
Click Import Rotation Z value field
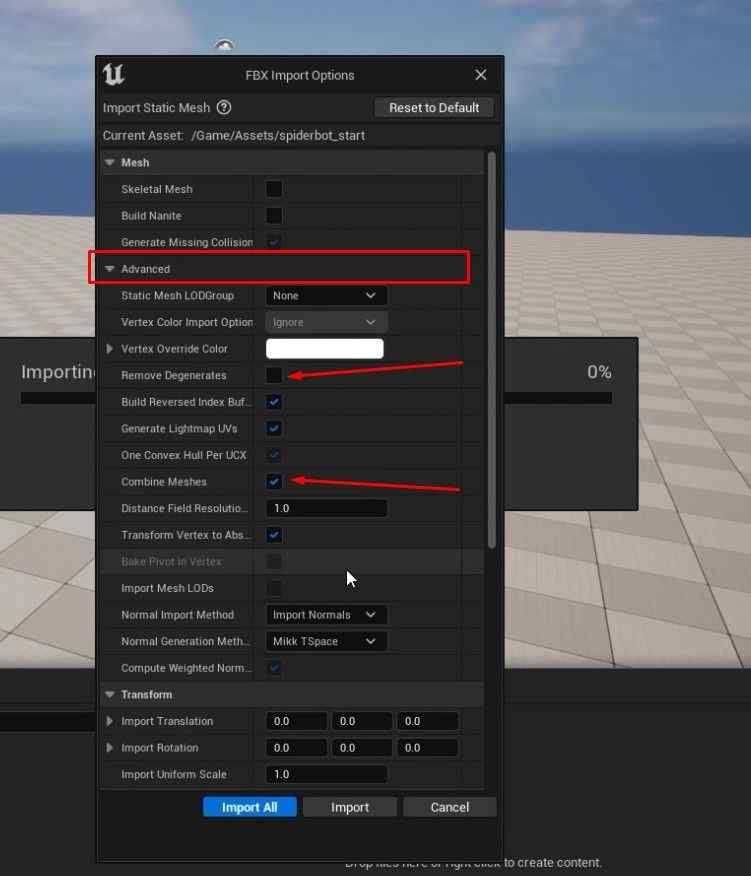point(427,748)
